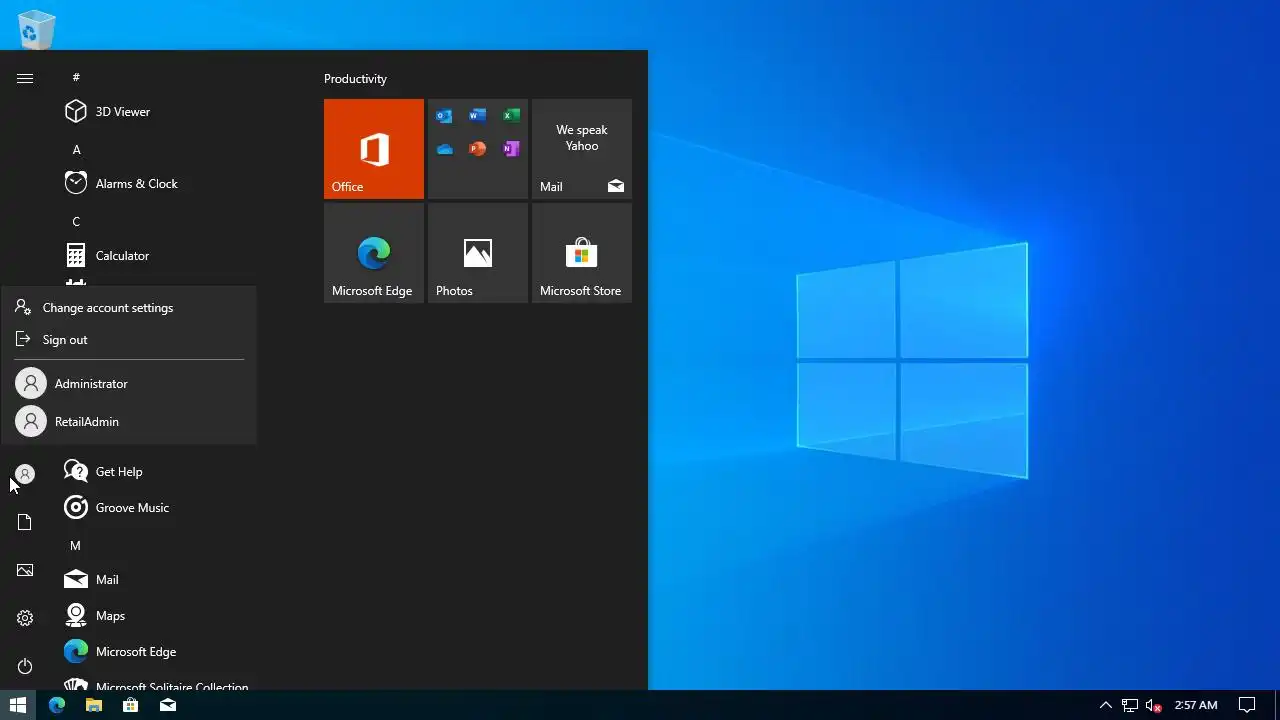1280x720 pixels.
Task: Click the Office tile
Action: pos(374,149)
